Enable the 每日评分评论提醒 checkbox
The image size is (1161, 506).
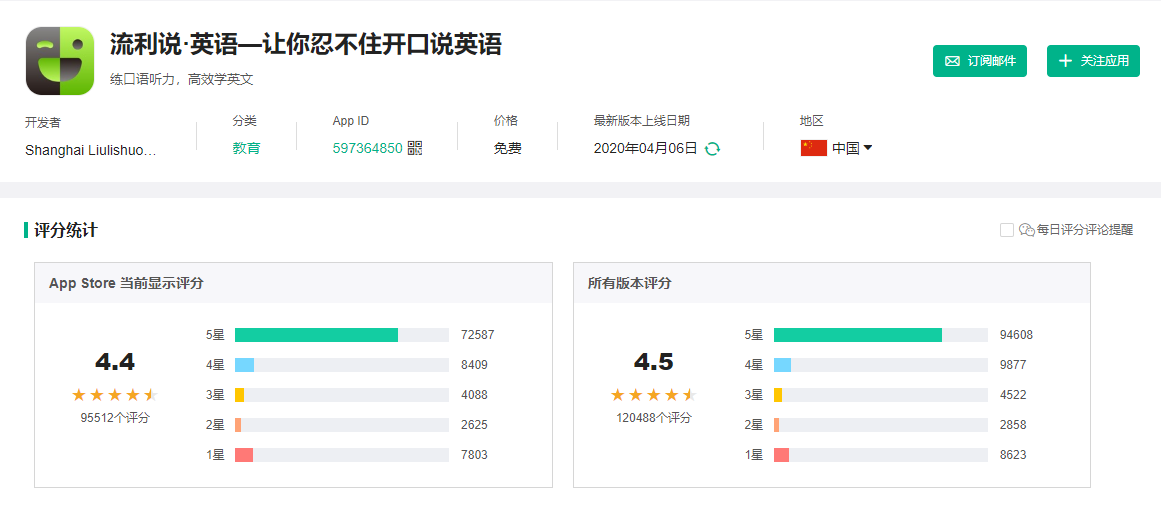pos(1007,230)
